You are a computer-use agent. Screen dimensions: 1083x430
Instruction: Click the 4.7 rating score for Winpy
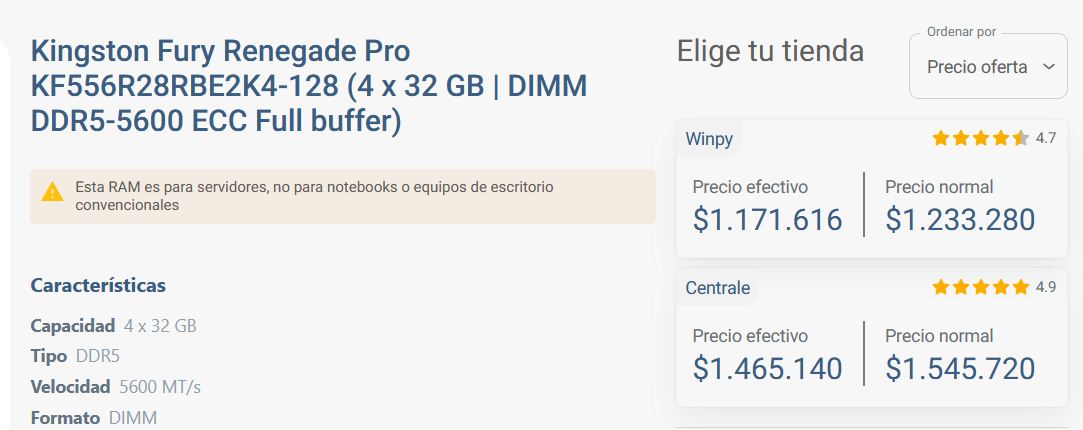1046,139
